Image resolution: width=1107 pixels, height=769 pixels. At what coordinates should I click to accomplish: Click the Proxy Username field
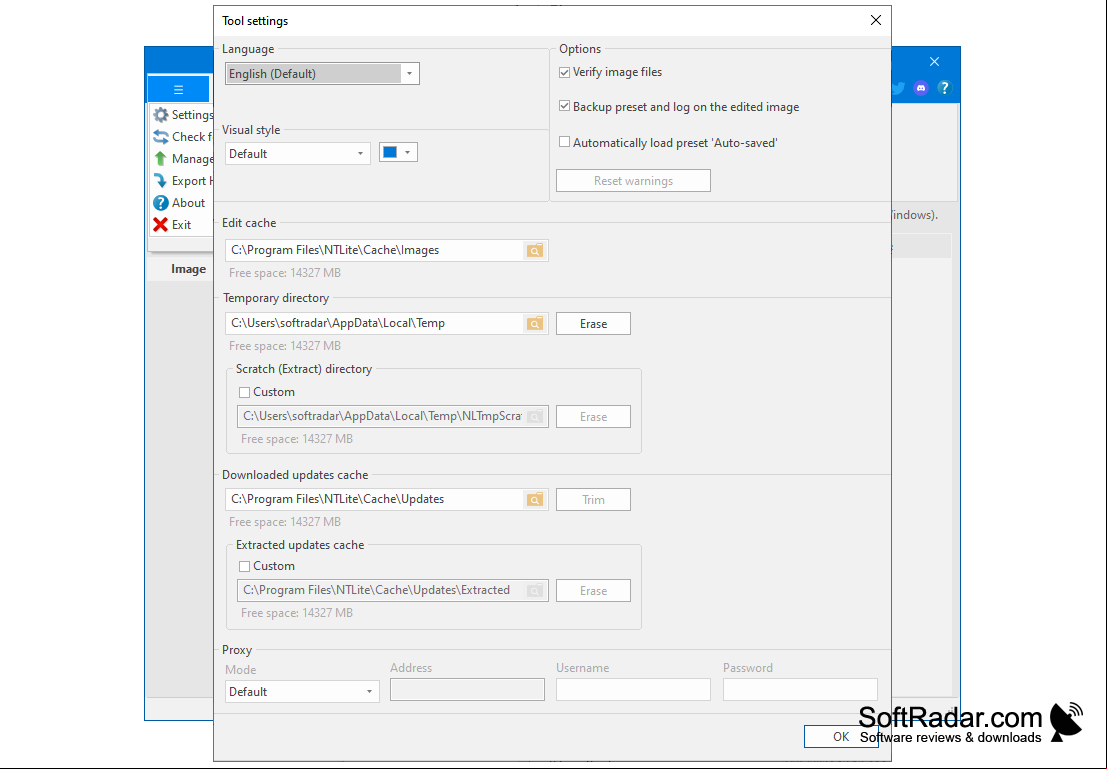click(x=633, y=689)
